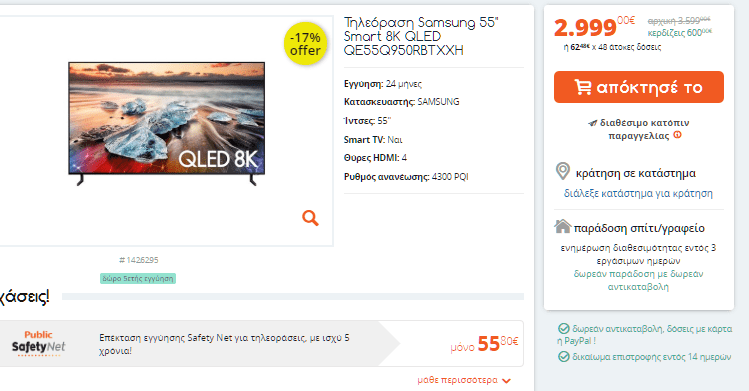Click the 48 άτοκες δόσεις installment text
This screenshot has height=391, width=749.
pos(630,47)
